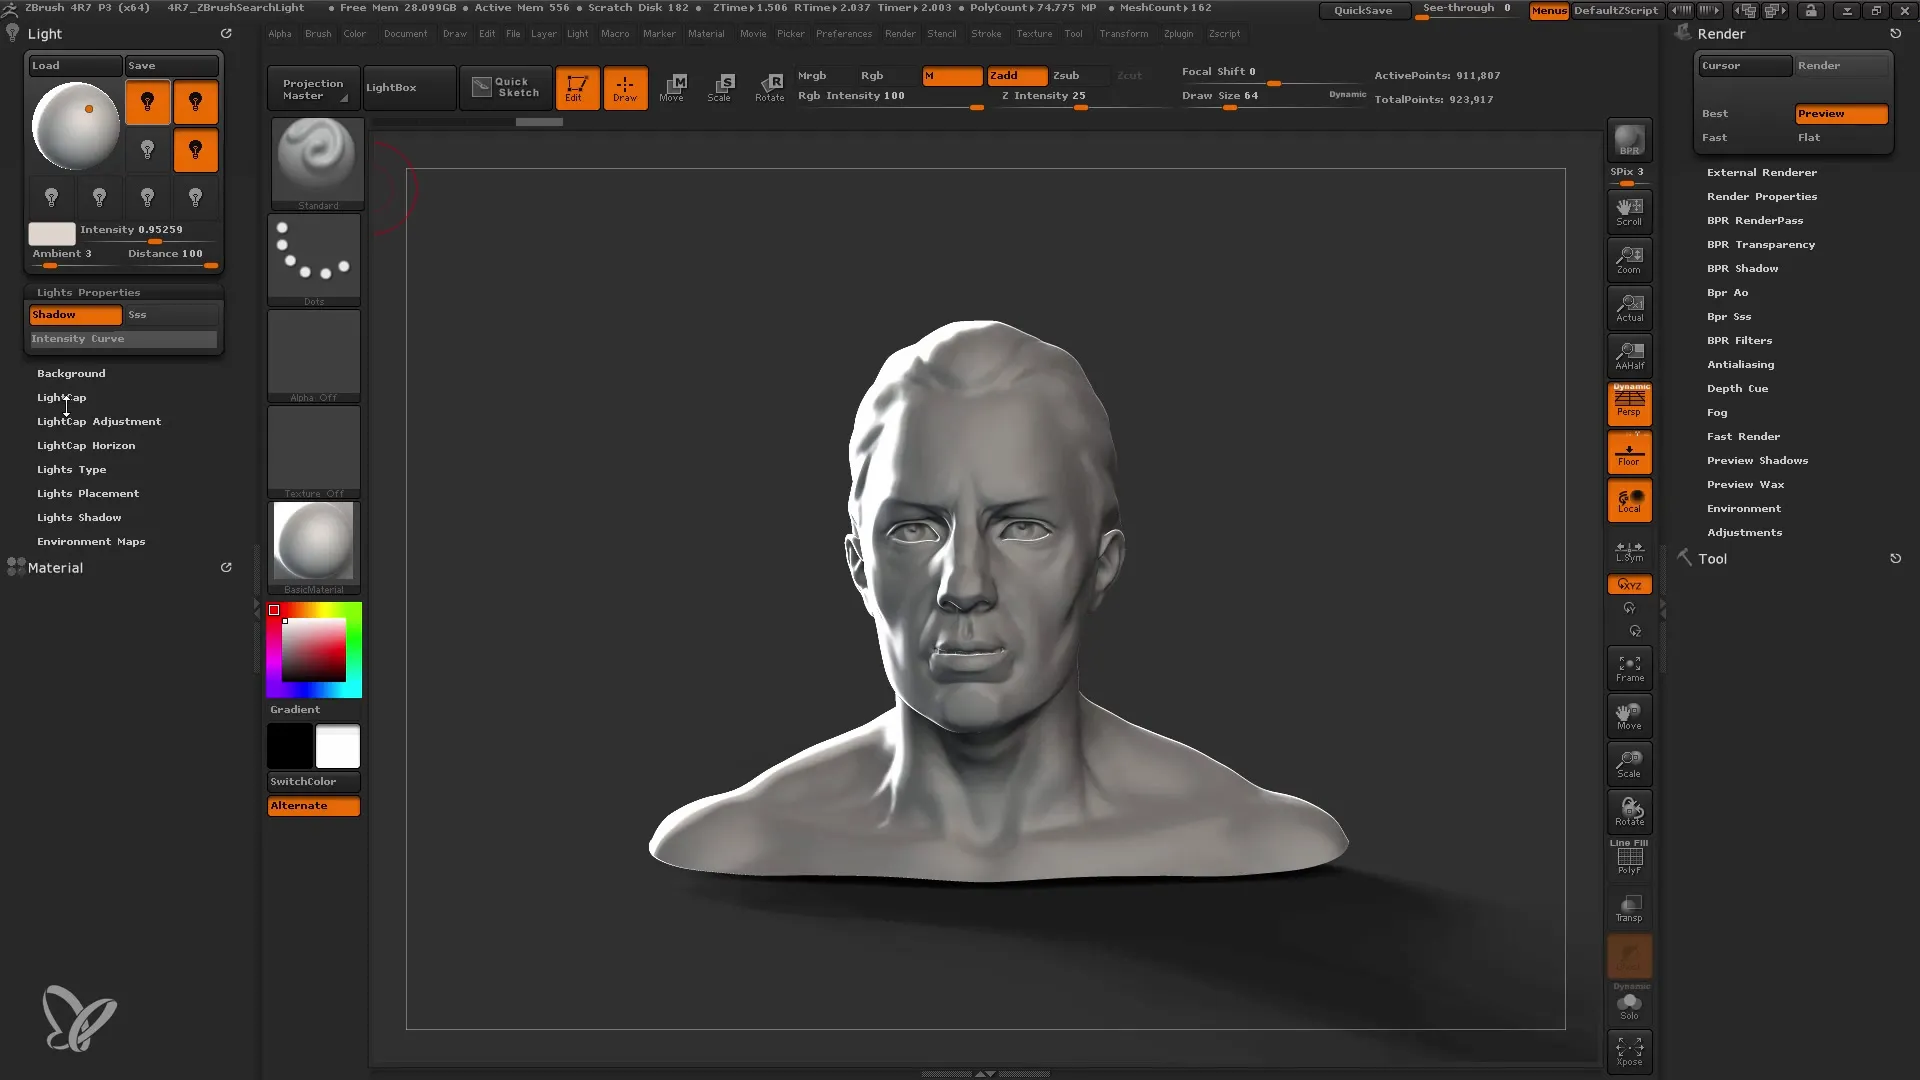Click the red color swatch in Material
This screenshot has width=1920, height=1080.
274,609
